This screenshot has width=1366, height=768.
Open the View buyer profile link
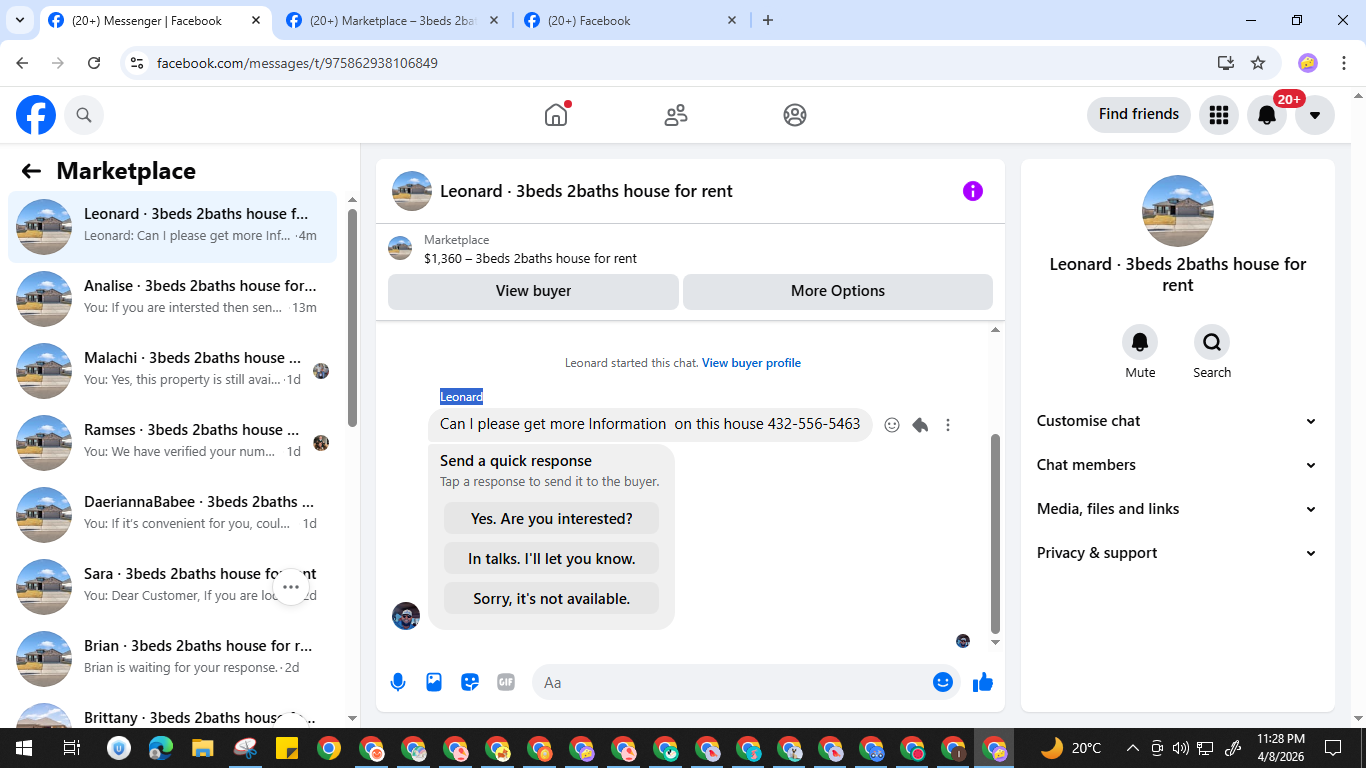tap(751, 363)
